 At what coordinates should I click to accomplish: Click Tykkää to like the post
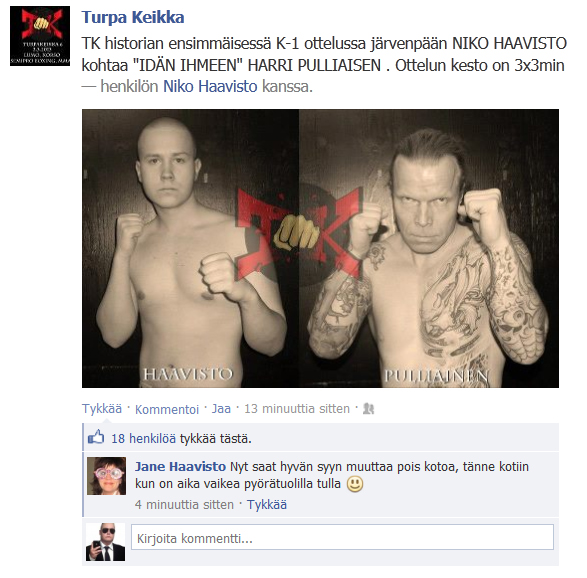click(x=102, y=408)
